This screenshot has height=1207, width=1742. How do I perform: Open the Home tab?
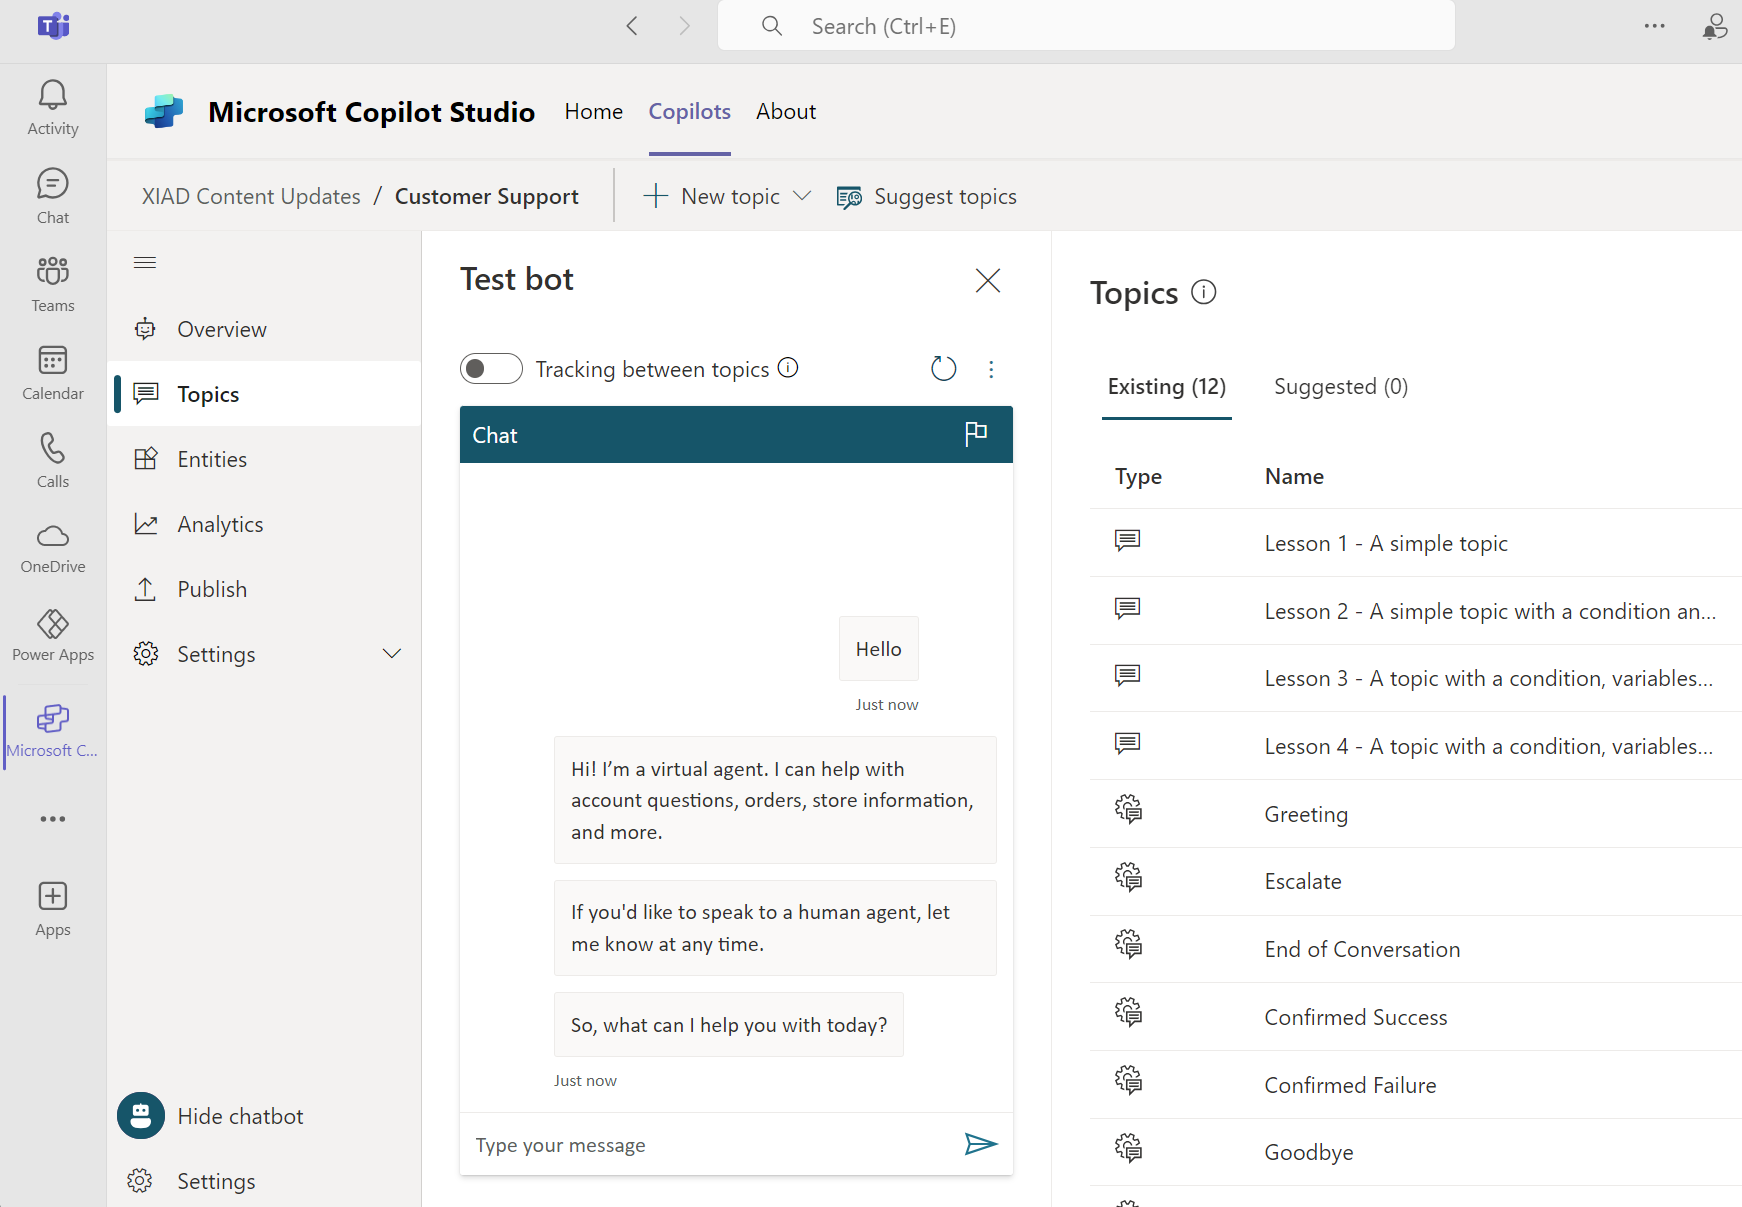tap(594, 111)
